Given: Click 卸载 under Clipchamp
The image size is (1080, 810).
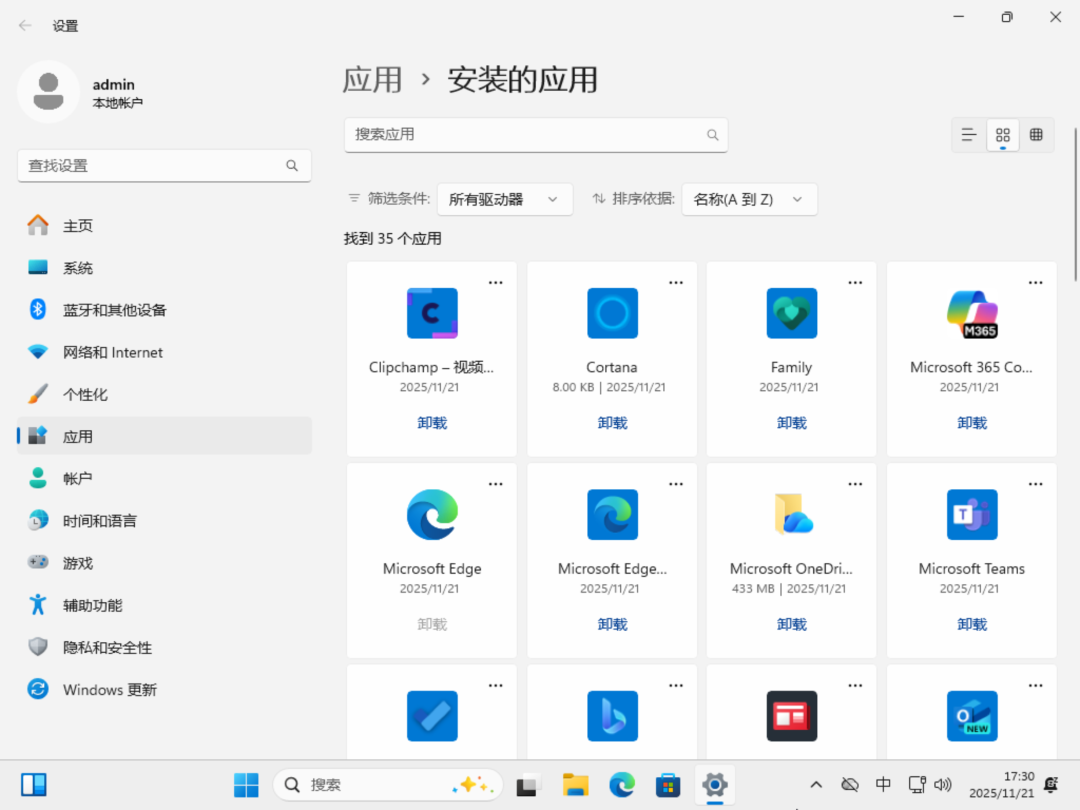Looking at the screenshot, I should pyautogui.click(x=432, y=423).
